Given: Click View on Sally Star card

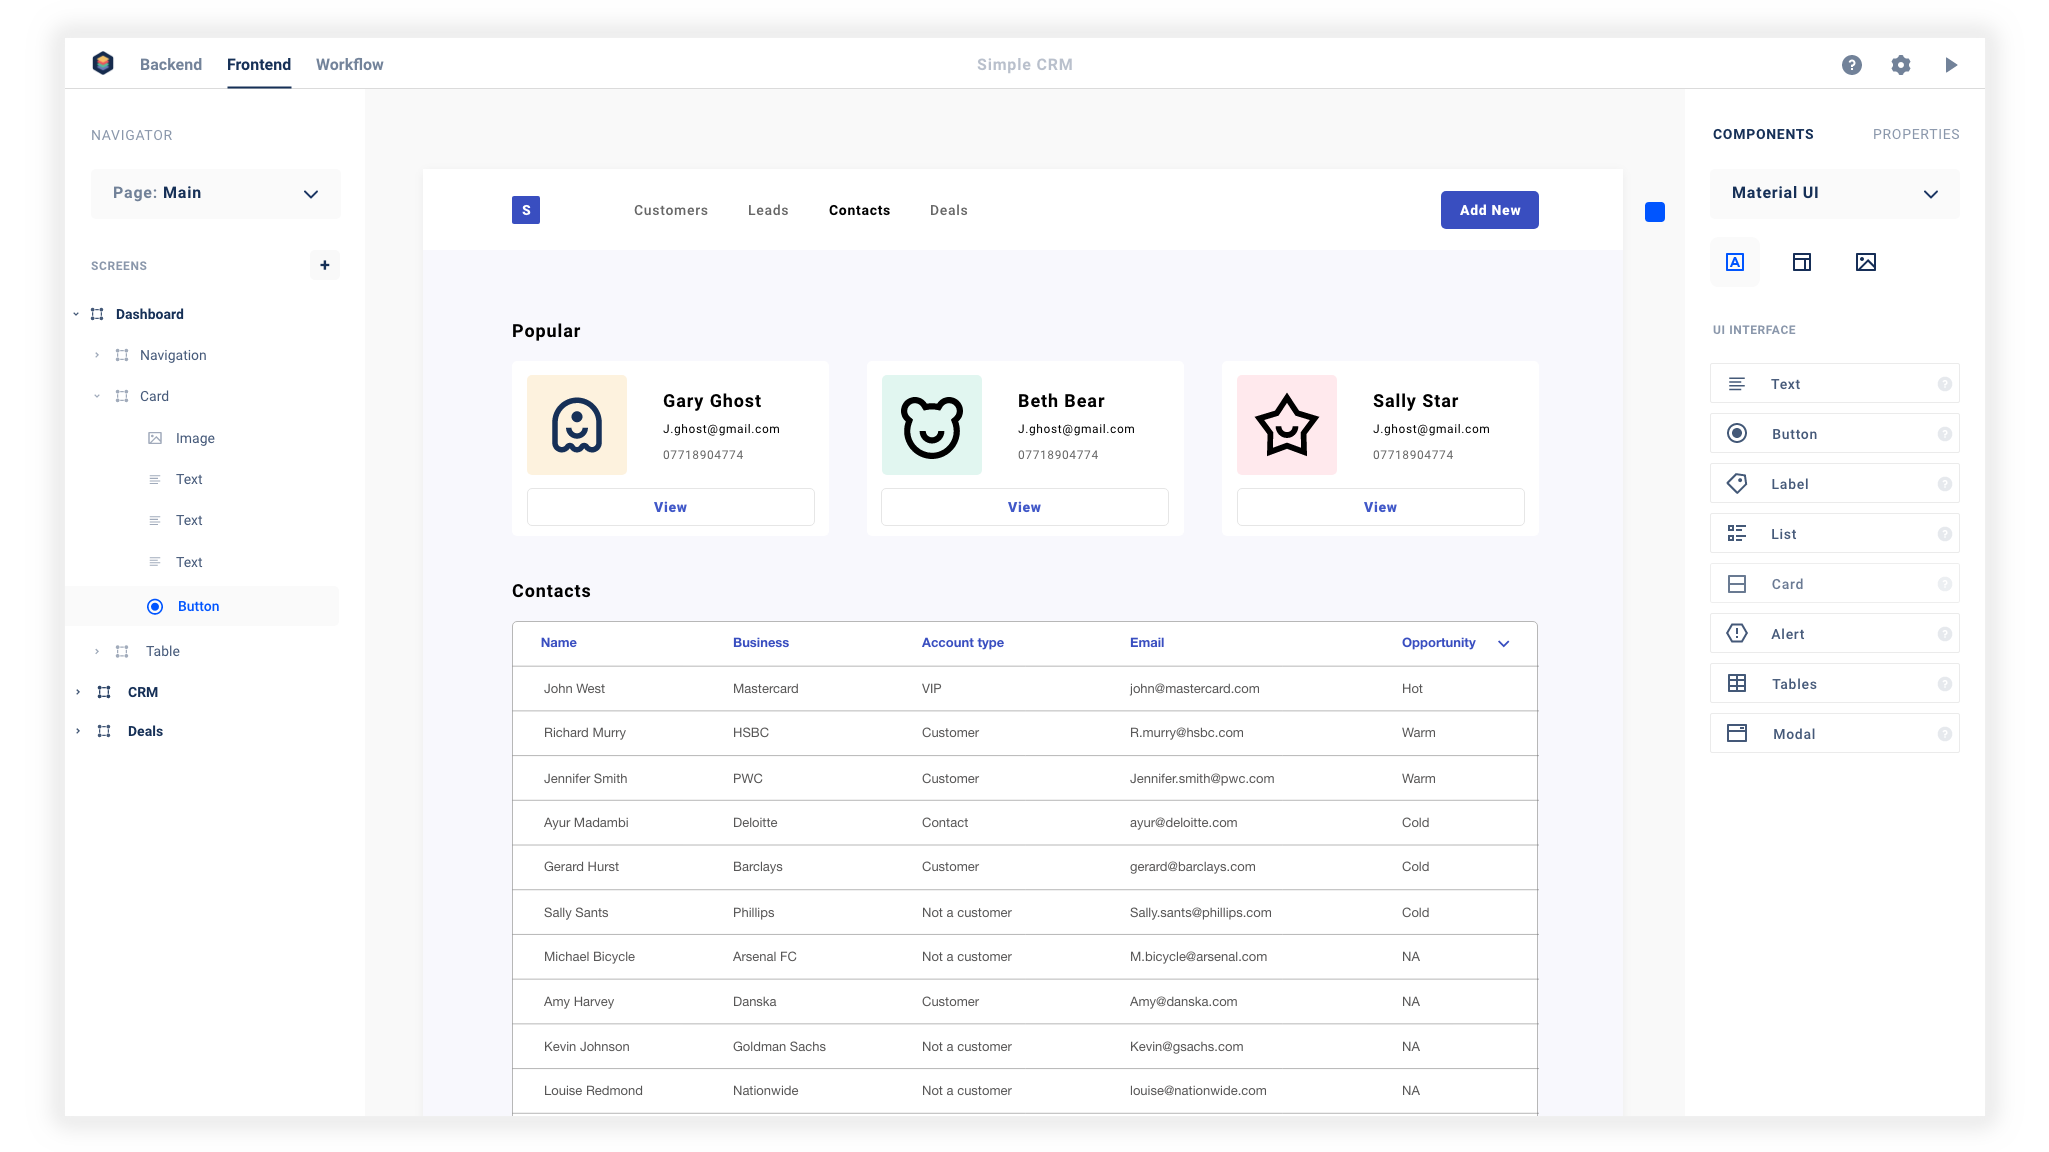Looking at the screenshot, I should pyautogui.click(x=1381, y=507).
